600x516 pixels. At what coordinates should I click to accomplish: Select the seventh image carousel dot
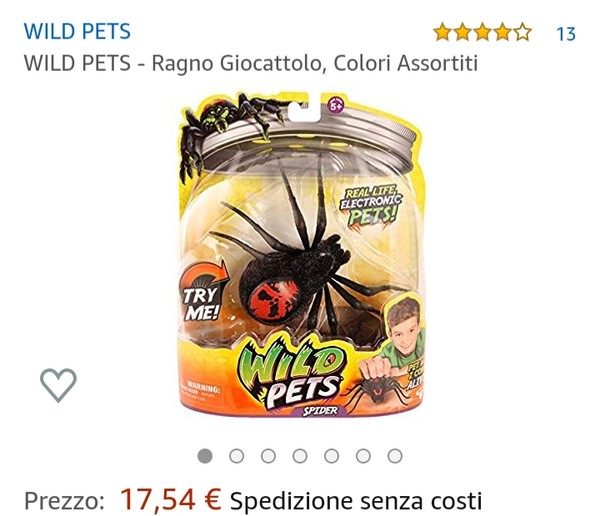(x=395, y=456)
